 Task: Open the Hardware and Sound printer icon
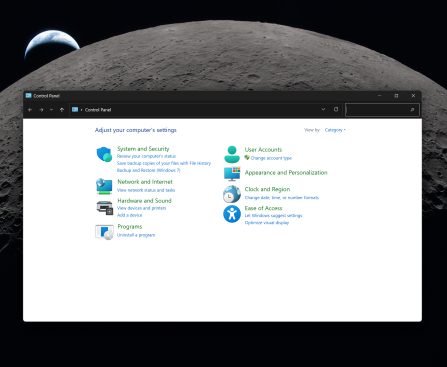click(105, 208)
